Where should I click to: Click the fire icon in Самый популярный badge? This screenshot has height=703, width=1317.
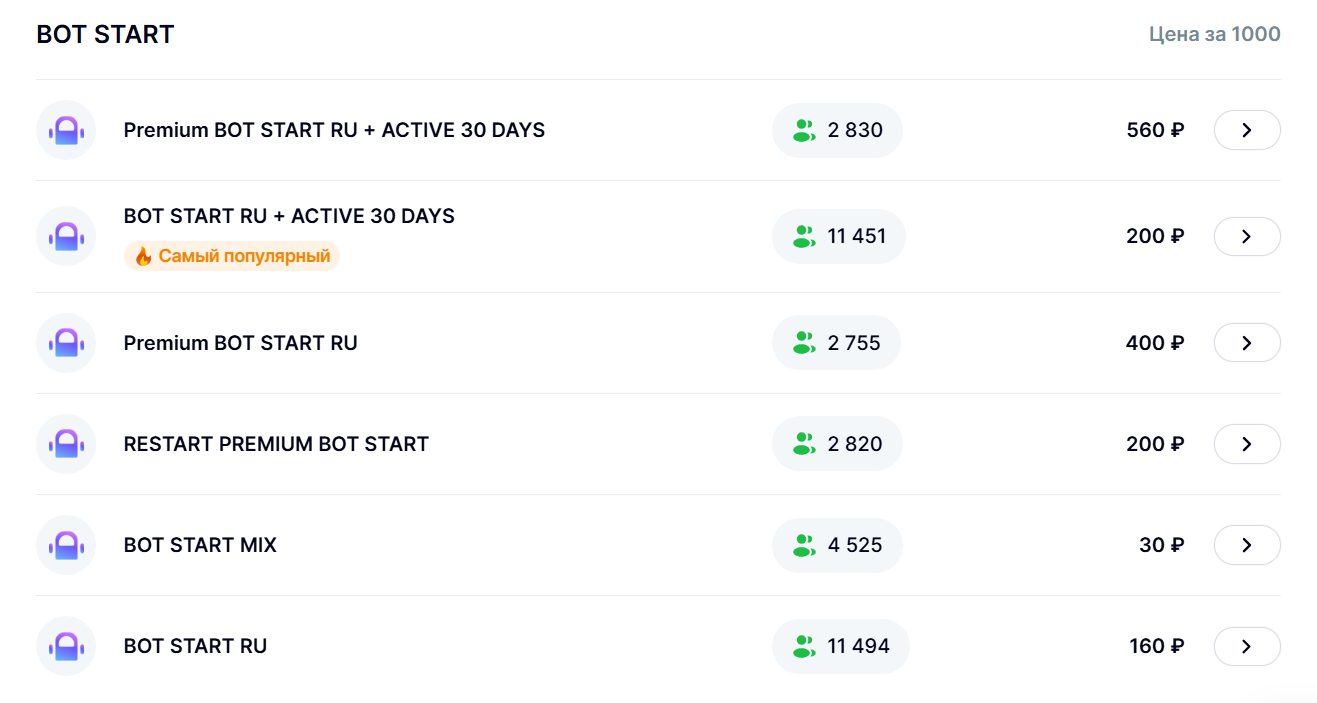pyautogui.click(x=143, y=257)
